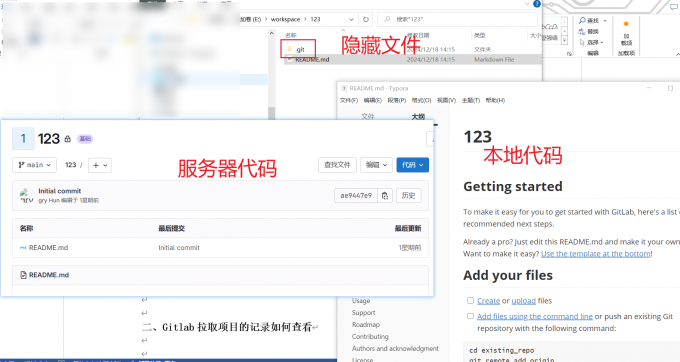Click 'Usage' in Typora outline

point(361,300)
